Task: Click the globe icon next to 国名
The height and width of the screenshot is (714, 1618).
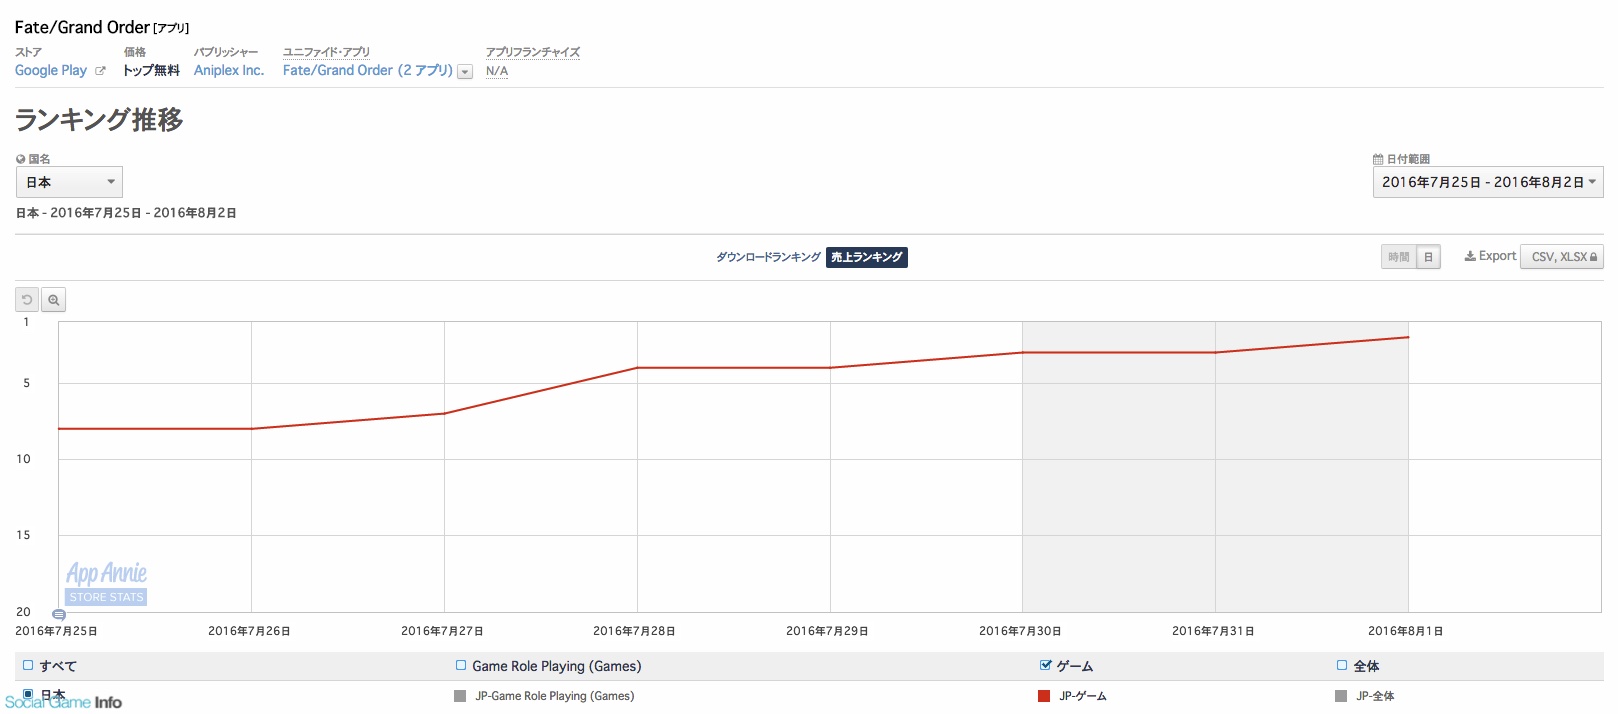Action: (x=21, y=159)
